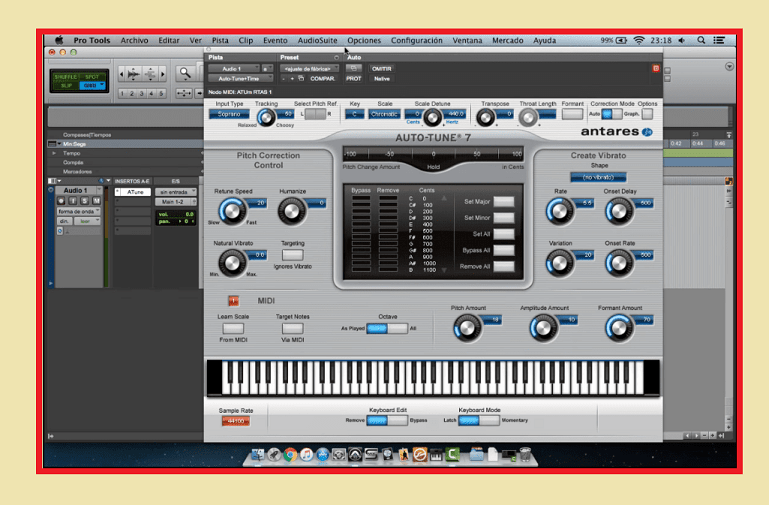Image resolution: width=769 pixels, height=505 pixels.
Task: Open iTunes from the dock
Action: click(307, 455)
